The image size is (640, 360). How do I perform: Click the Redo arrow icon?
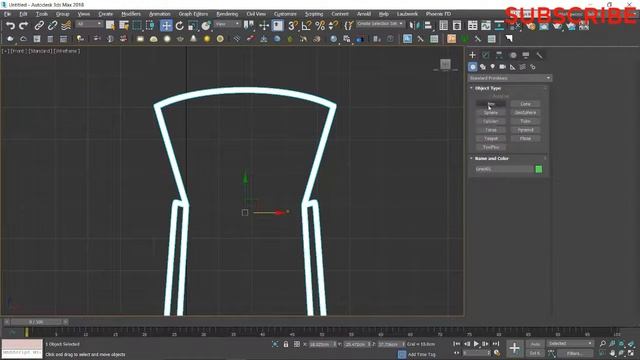pos(24,26)
